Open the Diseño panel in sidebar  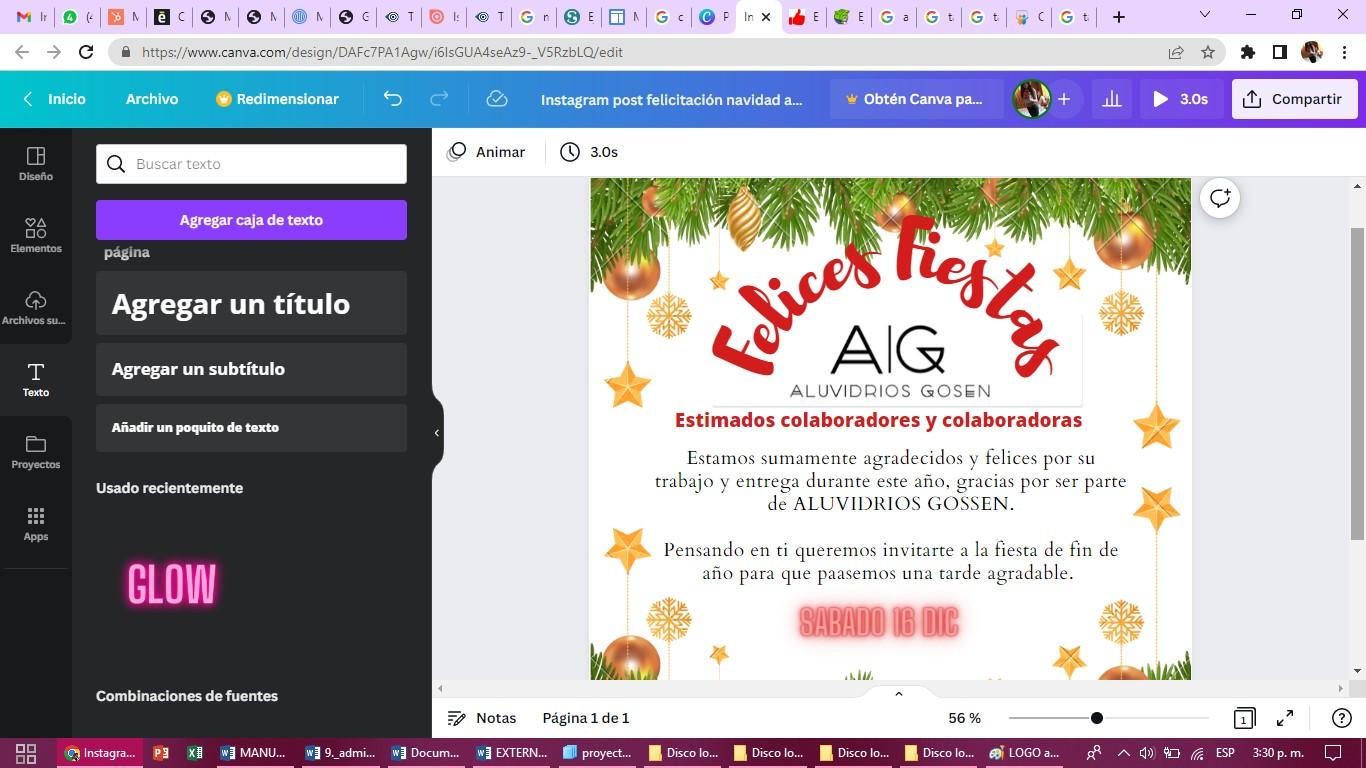coord(36,163)
